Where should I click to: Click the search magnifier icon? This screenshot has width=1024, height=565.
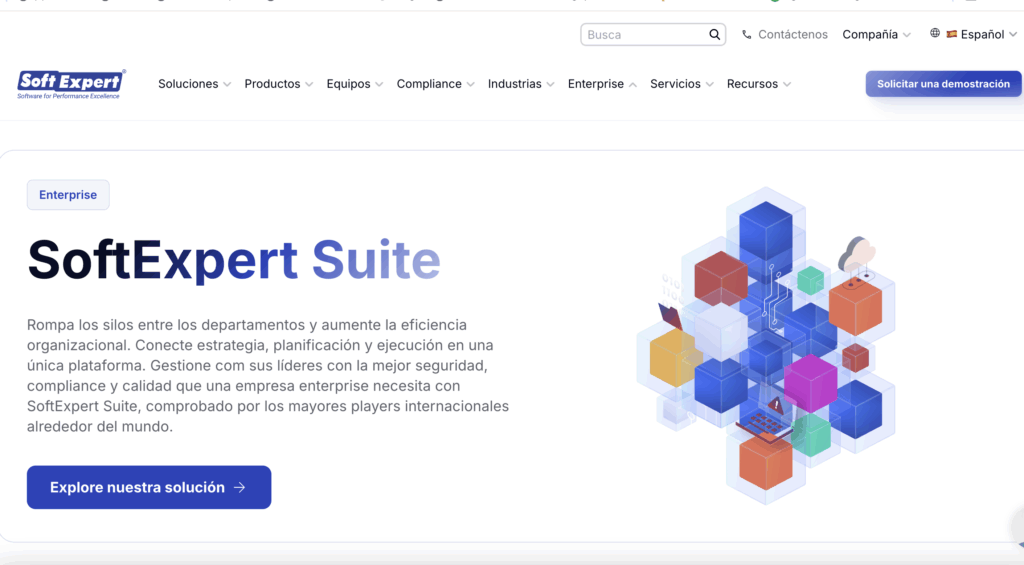tap(714, 35)
